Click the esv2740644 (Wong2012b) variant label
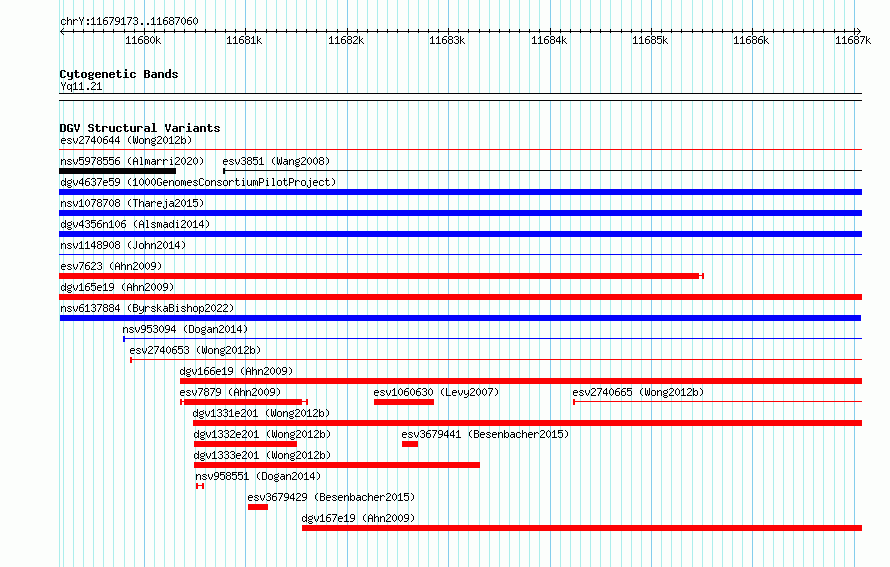This screenshot has width=890, height=567. pos(126,140)
